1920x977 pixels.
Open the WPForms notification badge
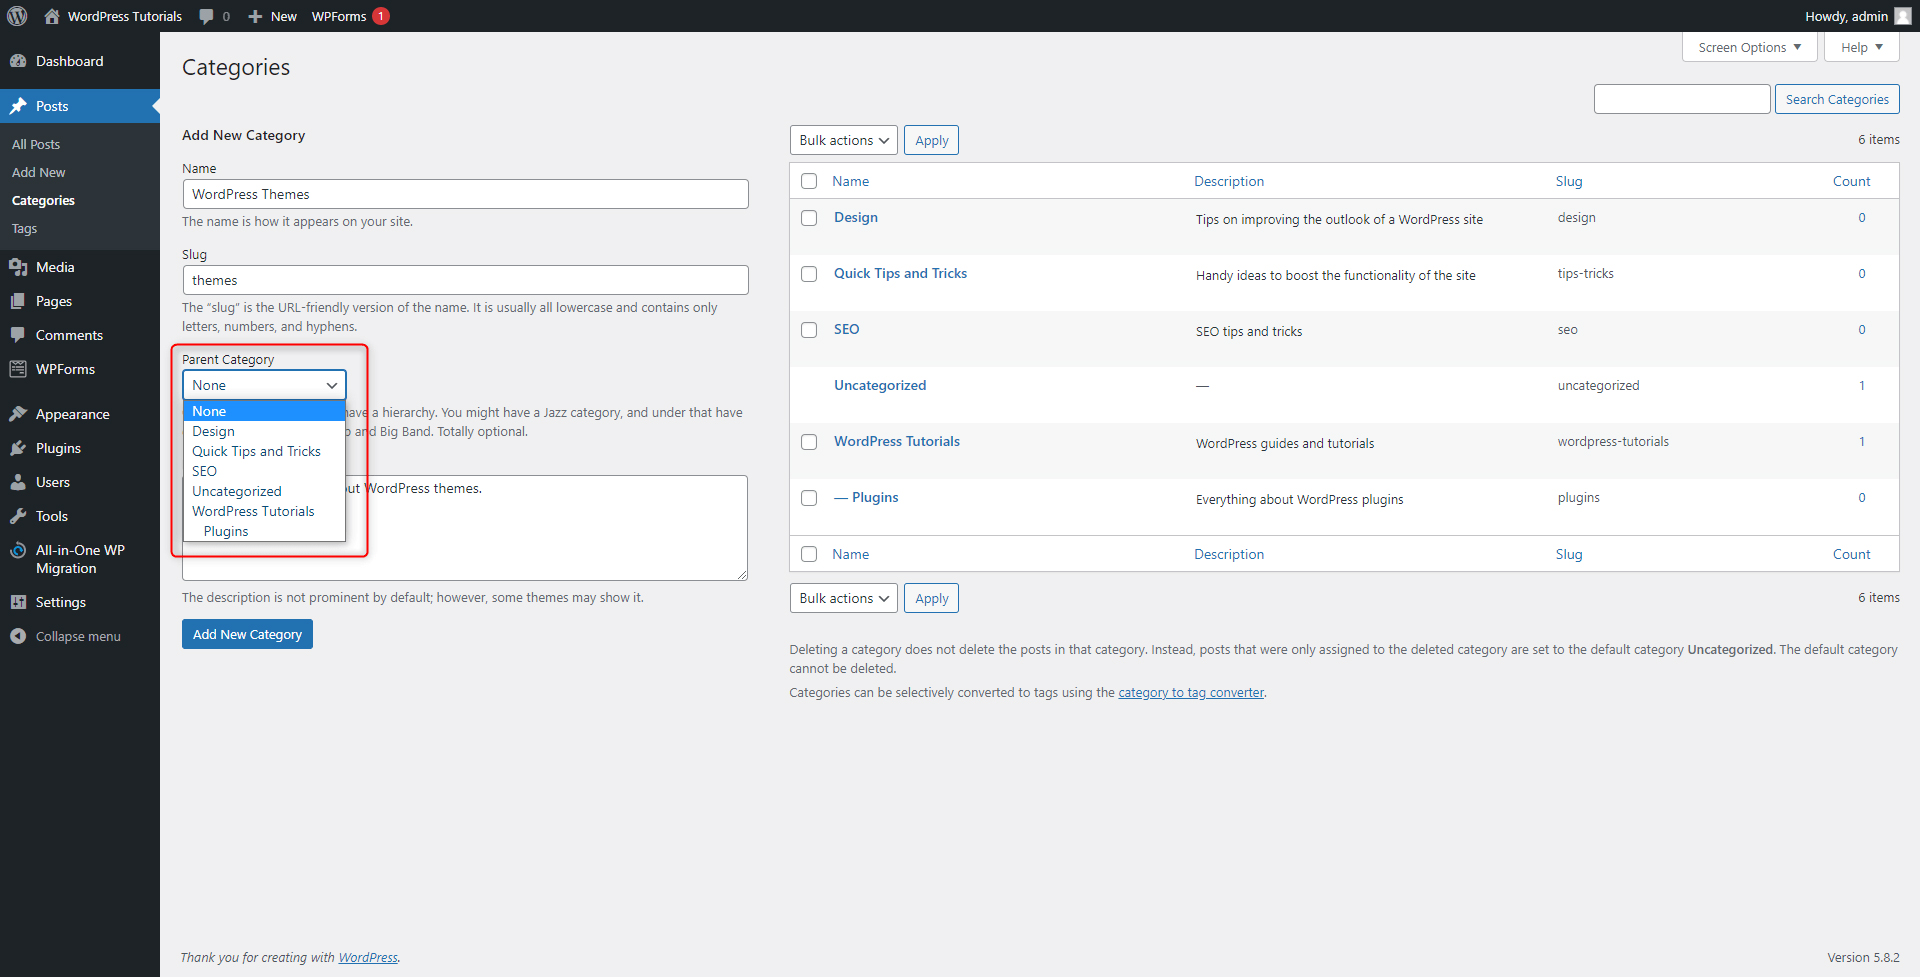coord(381,16)
